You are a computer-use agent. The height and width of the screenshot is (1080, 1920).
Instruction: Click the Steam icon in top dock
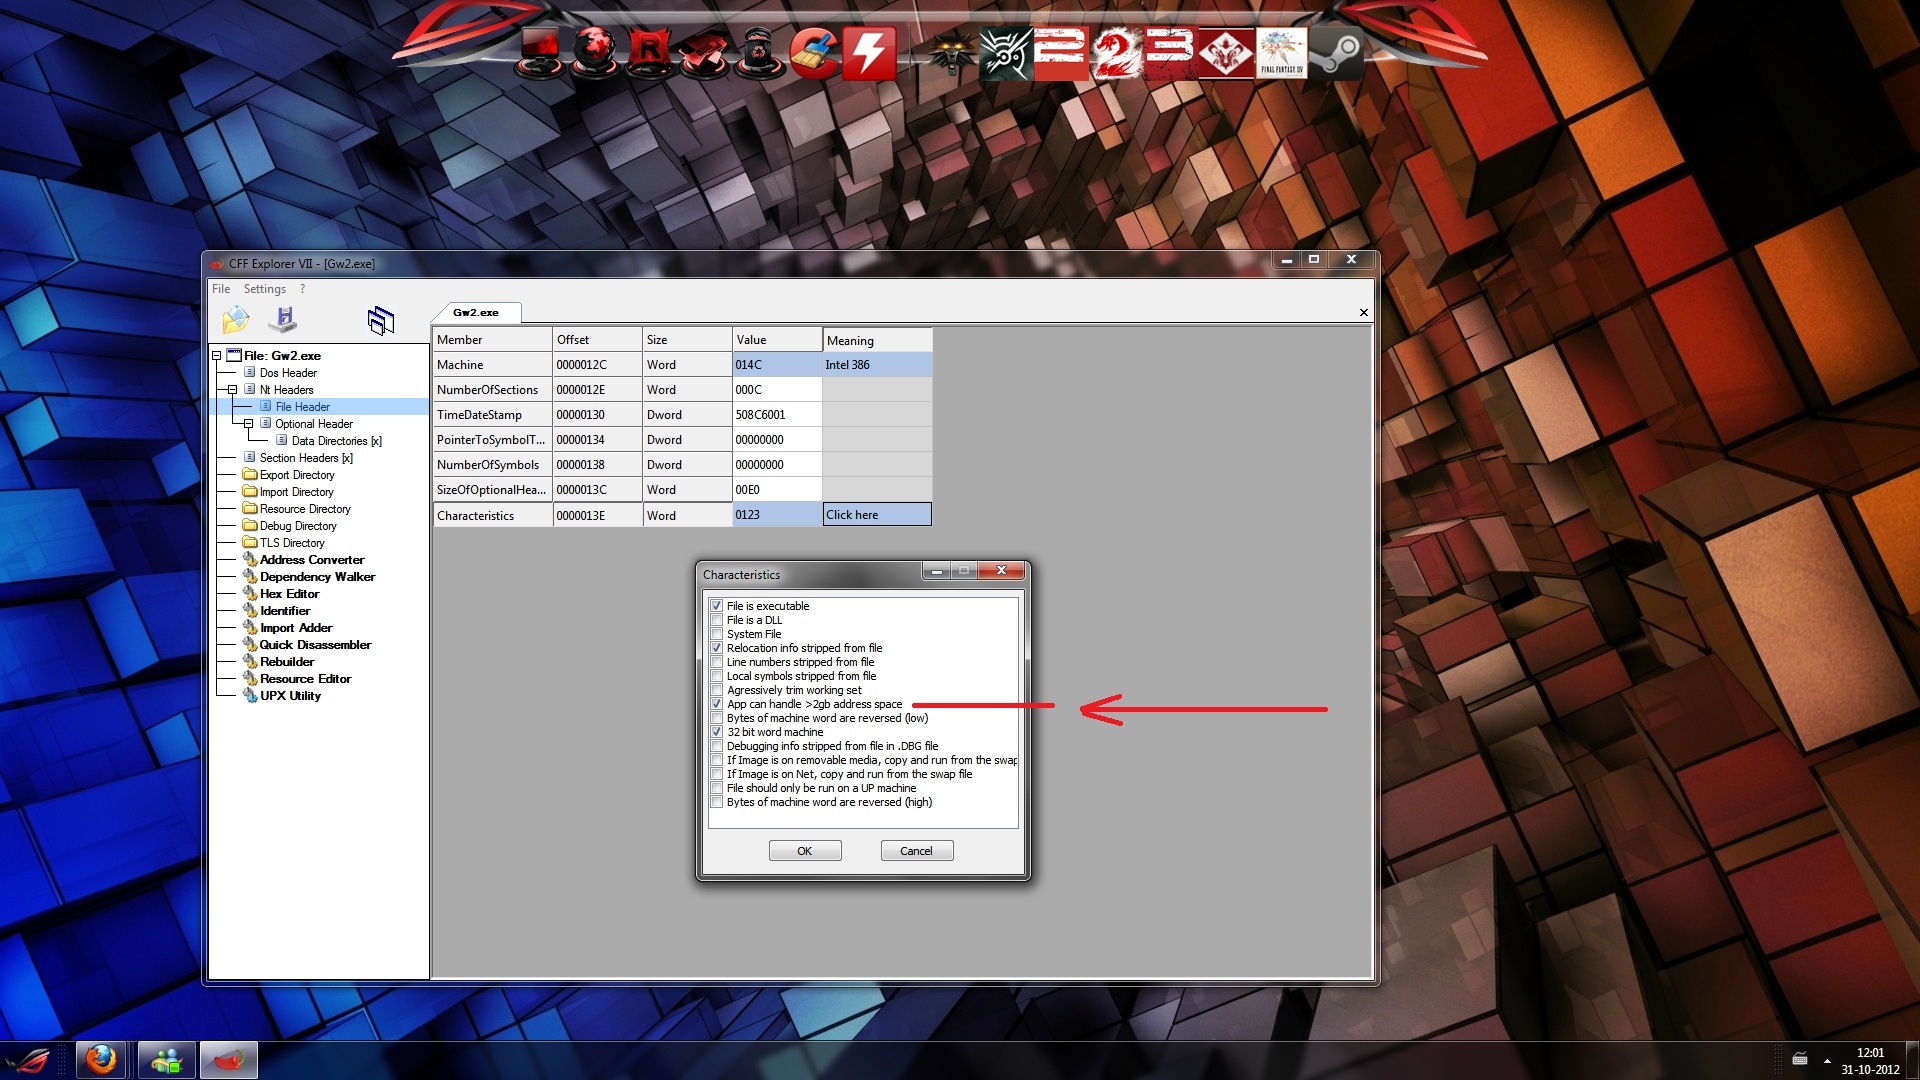click(x=1337, y=52)
